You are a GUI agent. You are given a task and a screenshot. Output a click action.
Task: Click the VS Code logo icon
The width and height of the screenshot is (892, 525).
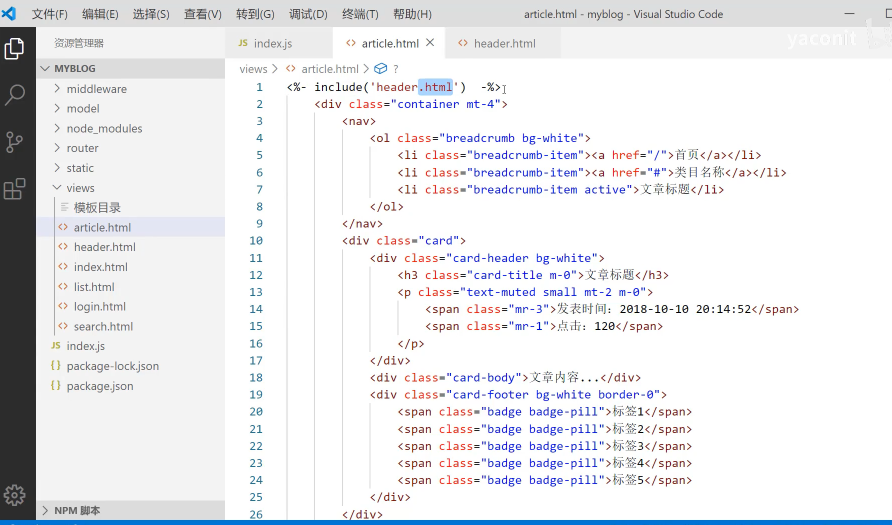[x=9, y=13]
